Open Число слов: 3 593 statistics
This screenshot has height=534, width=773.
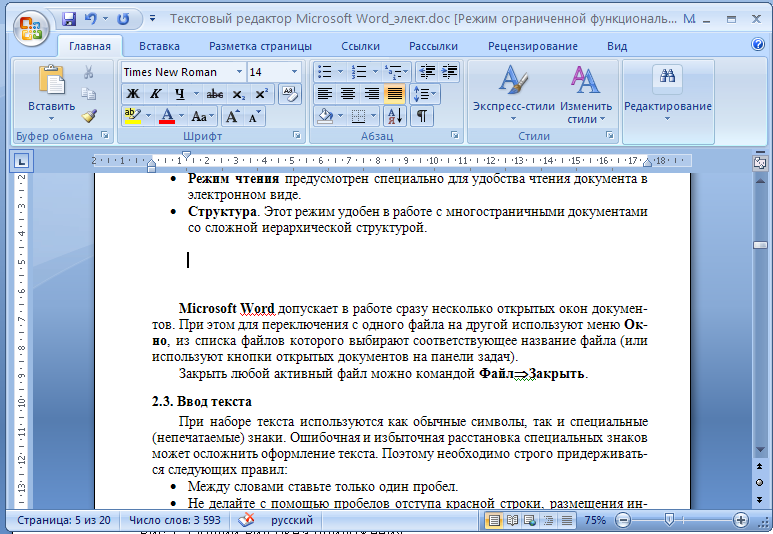pyautogui.click(x=175, y=520)
